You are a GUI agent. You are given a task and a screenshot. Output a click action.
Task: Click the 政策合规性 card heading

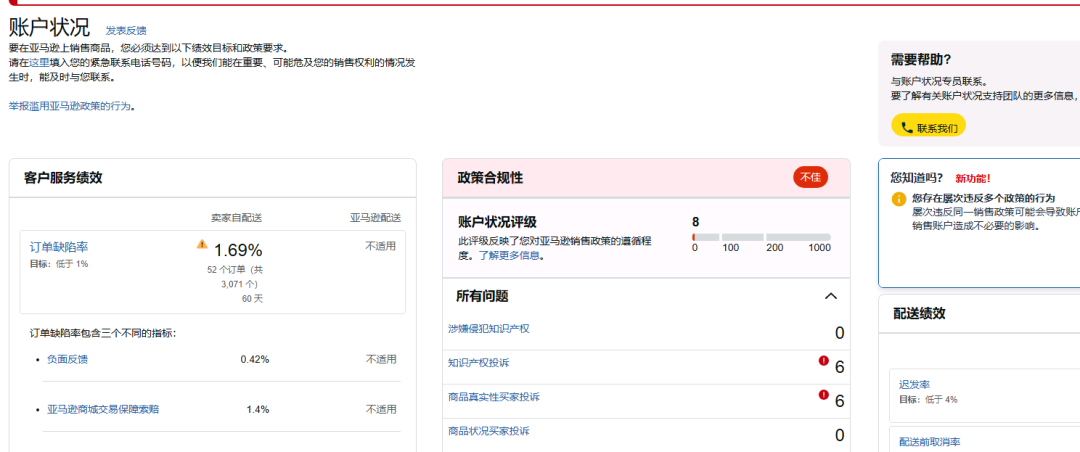[490, 178]
